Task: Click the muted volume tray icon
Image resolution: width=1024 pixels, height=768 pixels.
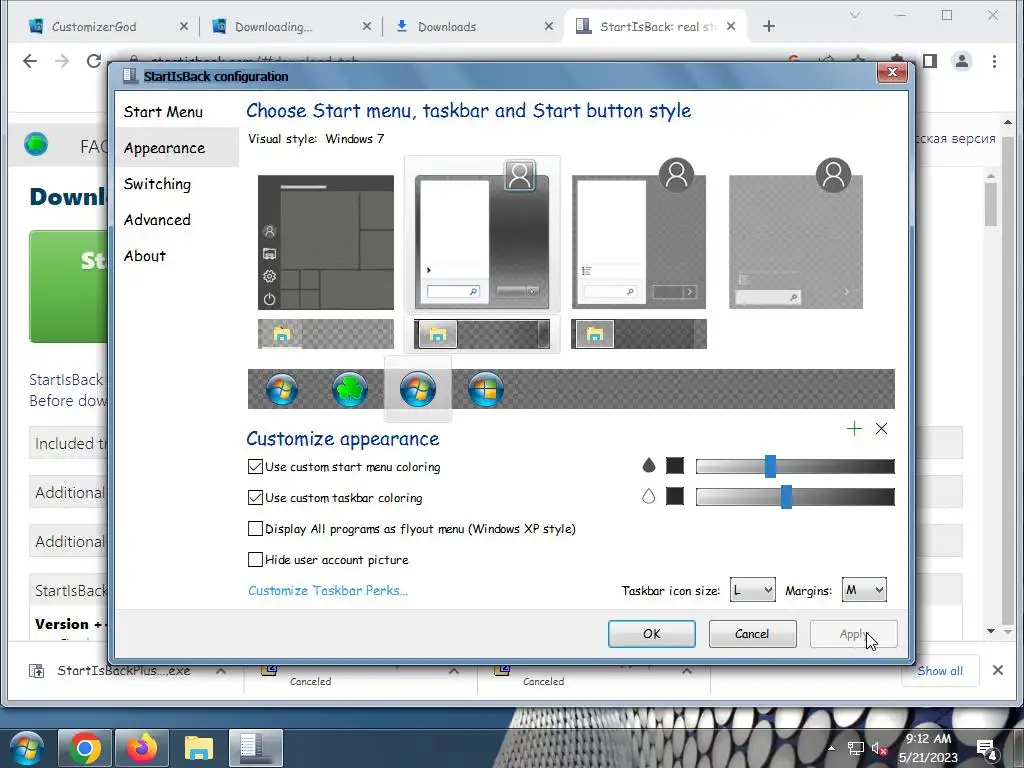Action: coord(879,748)
